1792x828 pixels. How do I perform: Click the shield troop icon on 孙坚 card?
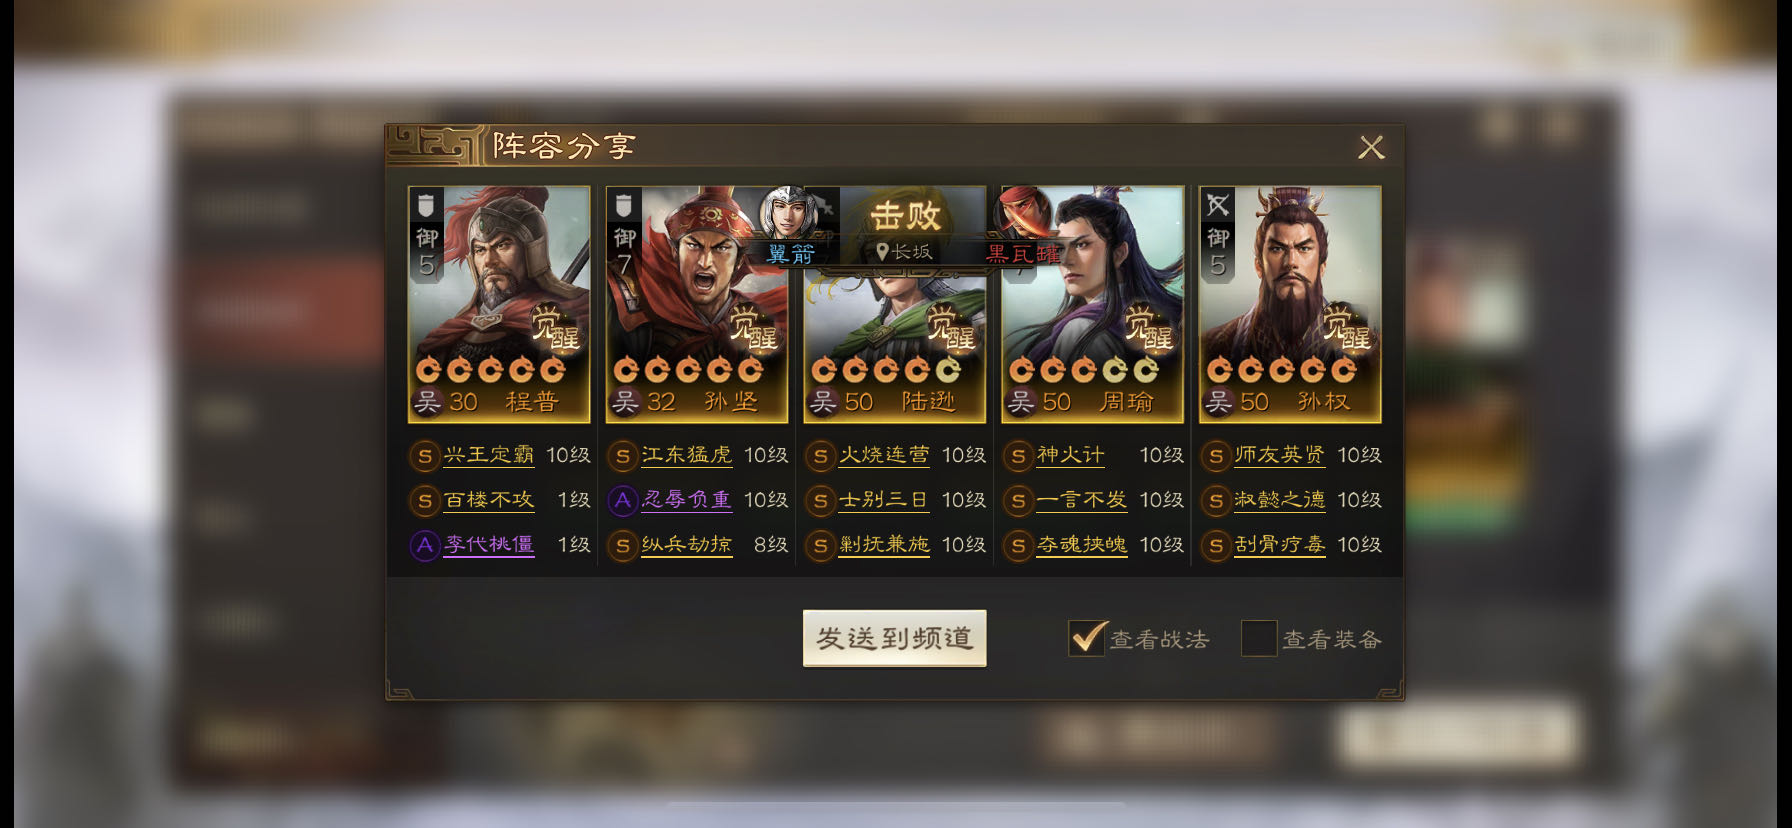(x=623, y=204)
